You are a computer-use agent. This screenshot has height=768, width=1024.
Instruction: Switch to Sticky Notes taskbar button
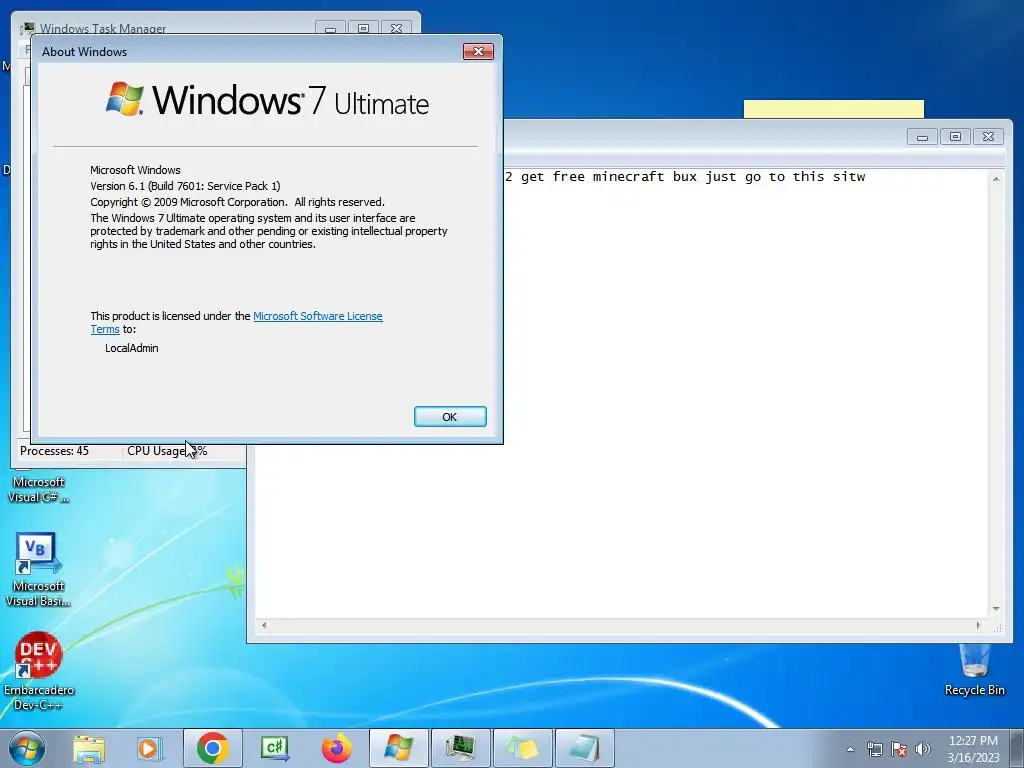tap(523, 748)
